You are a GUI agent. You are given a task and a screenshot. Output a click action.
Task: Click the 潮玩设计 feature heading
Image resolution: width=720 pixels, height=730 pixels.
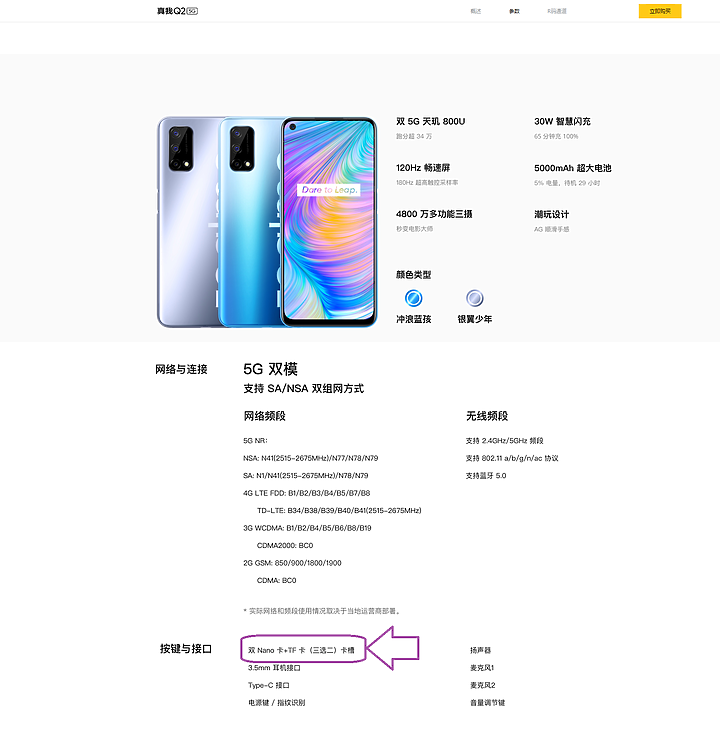point(552,214)
